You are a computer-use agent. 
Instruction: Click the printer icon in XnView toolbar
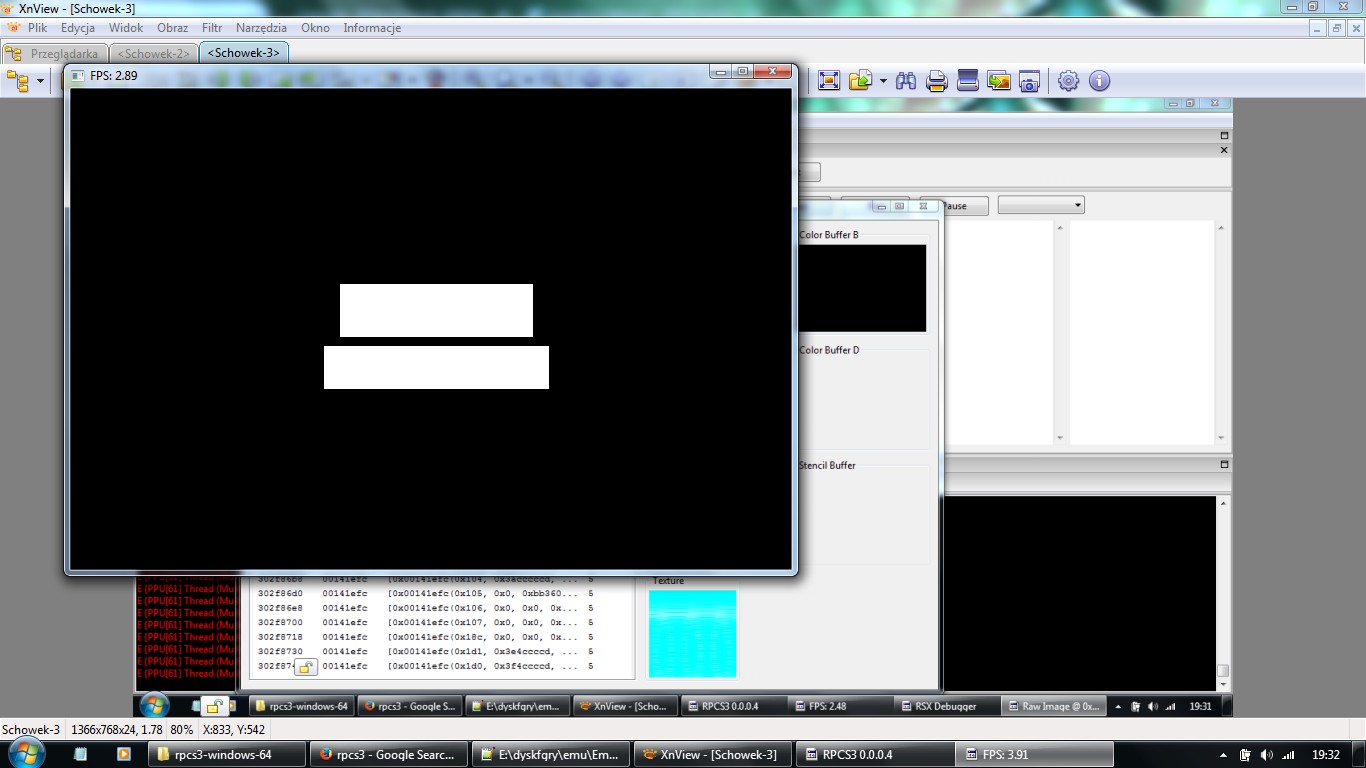click(x=936, y=81)
